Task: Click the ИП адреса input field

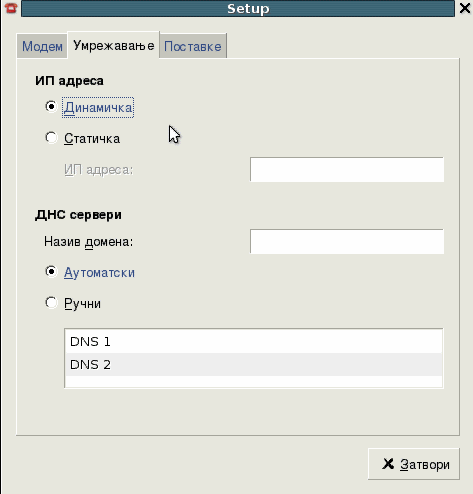Action: coord(347,170)
